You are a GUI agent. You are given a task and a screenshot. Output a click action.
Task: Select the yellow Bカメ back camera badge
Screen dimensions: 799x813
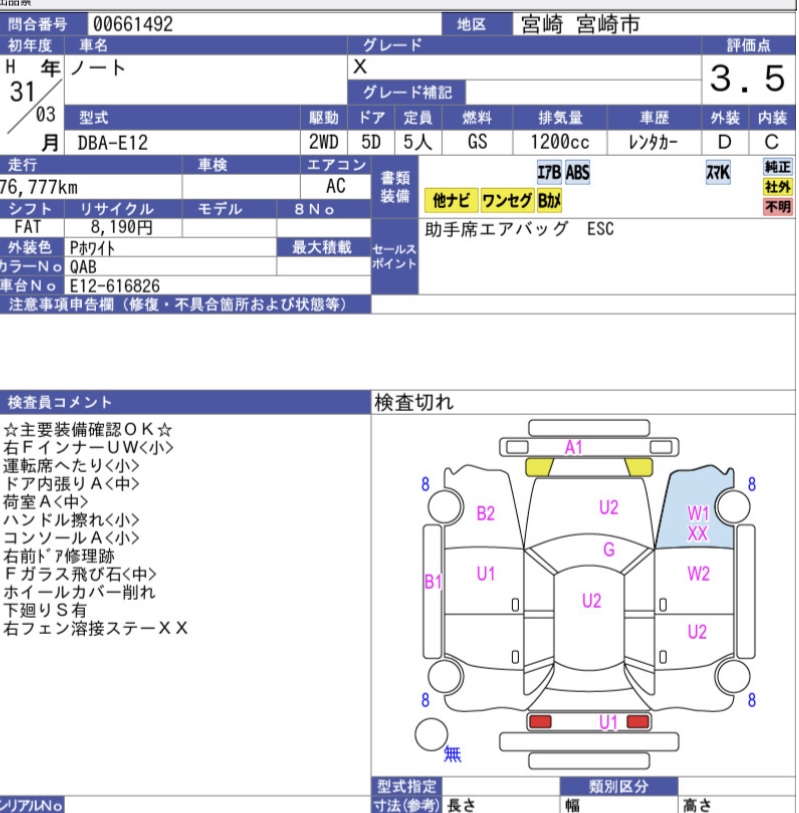[x=550, y=201]
